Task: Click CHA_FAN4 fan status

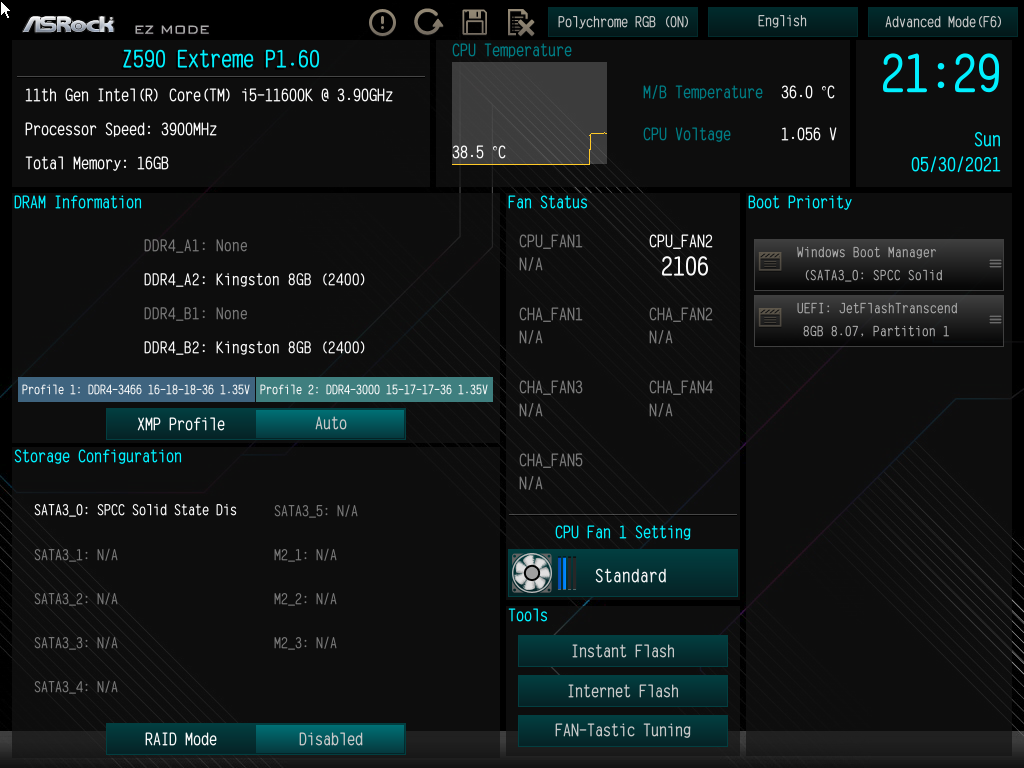Action: click(x=680, y=399)
